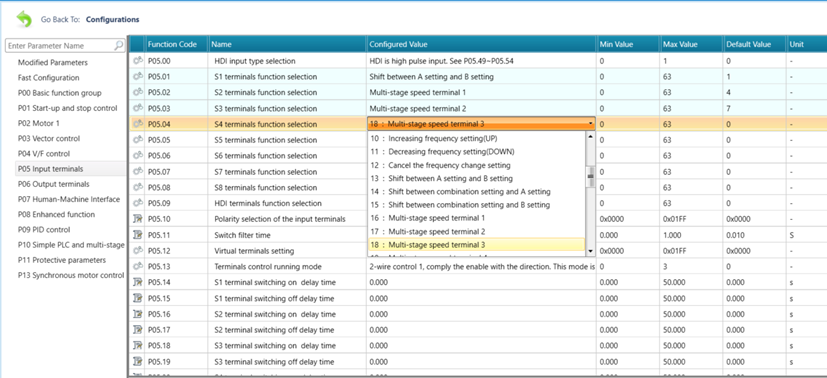
Task: Choose option 12 Cancel the frequency change setting
Action: pyautogui.click(x=476, y=165)
